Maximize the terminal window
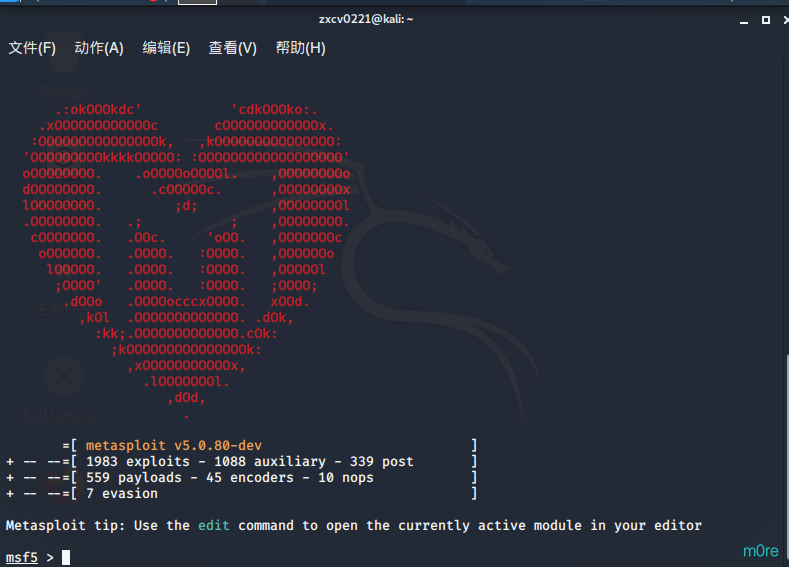This screenshot has height=567, width=789. pos(766,20)
